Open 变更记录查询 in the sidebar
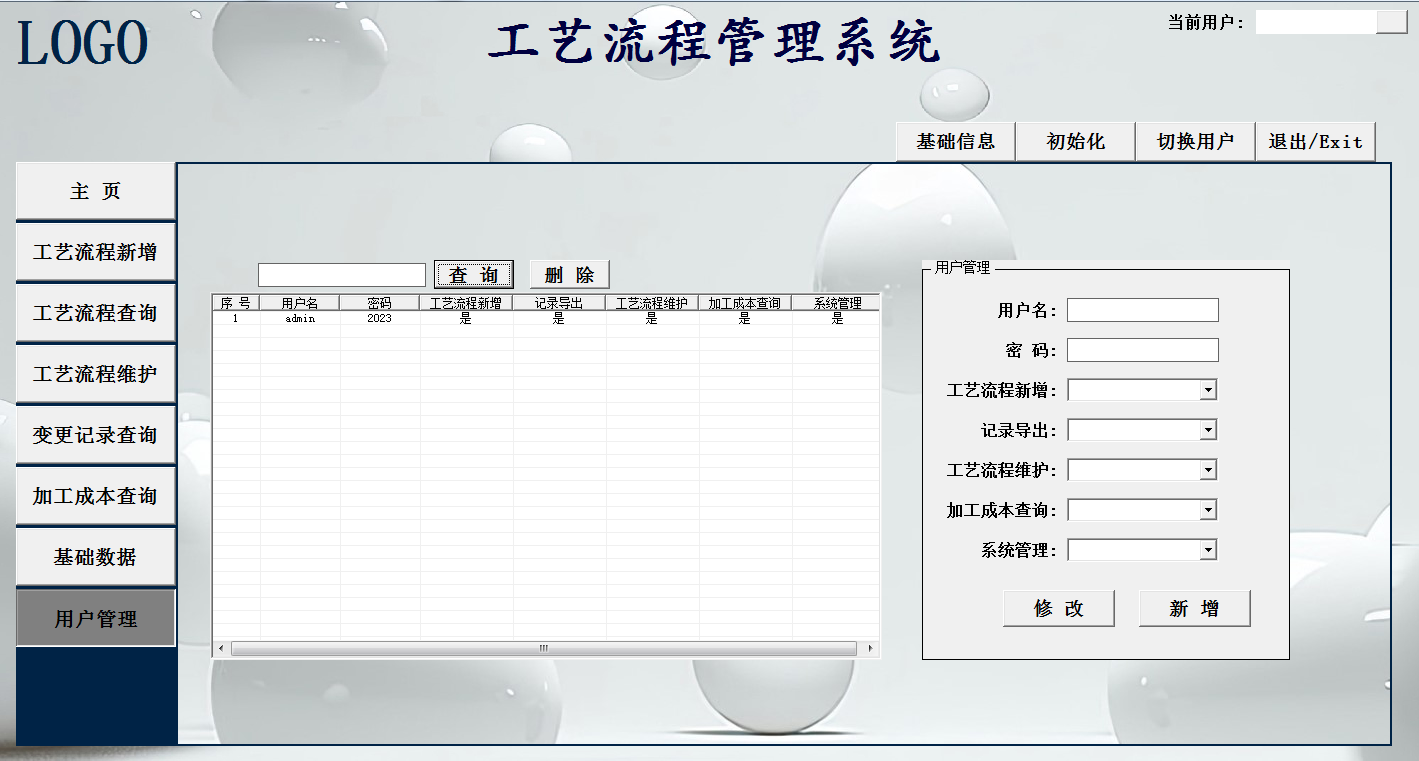This screenshot has width=1419, height=761. click(95, 435)
